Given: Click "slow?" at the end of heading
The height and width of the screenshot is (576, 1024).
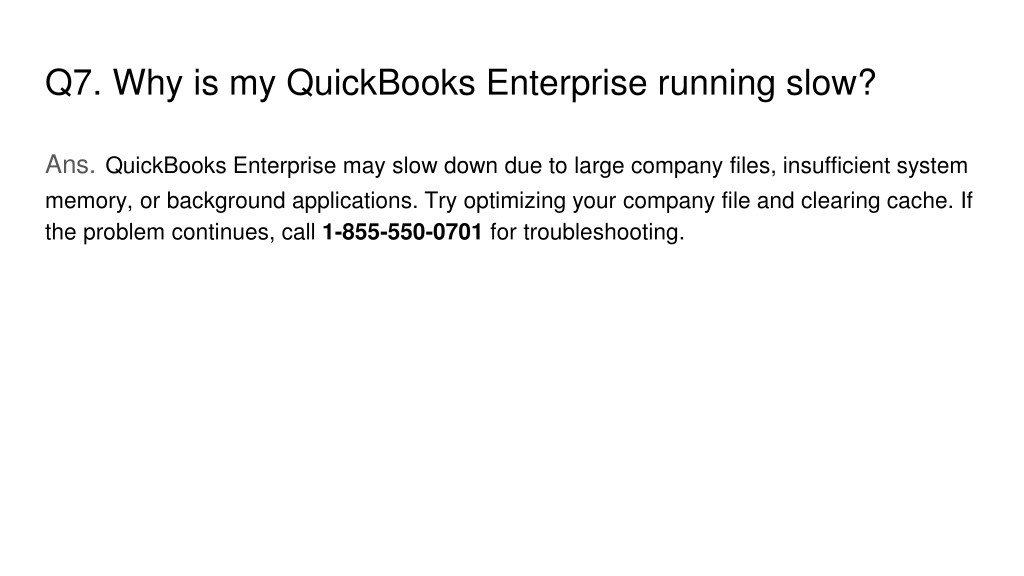Looking at the screenshot, I should pyautogui.click(x=831, y=83).
